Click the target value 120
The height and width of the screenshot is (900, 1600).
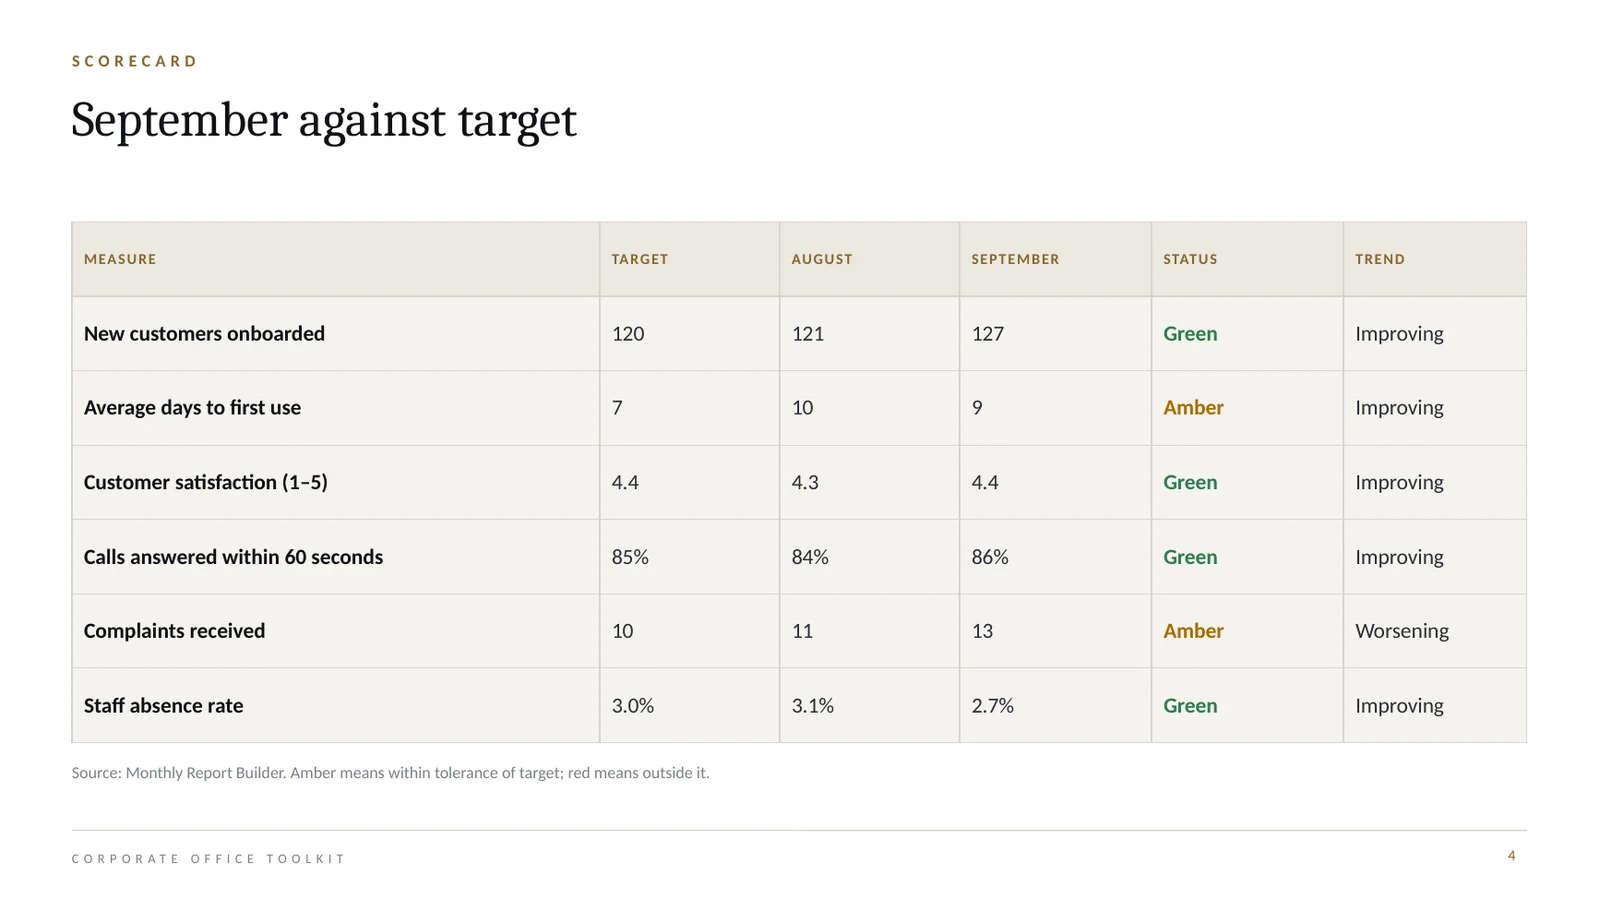[628, 334]
